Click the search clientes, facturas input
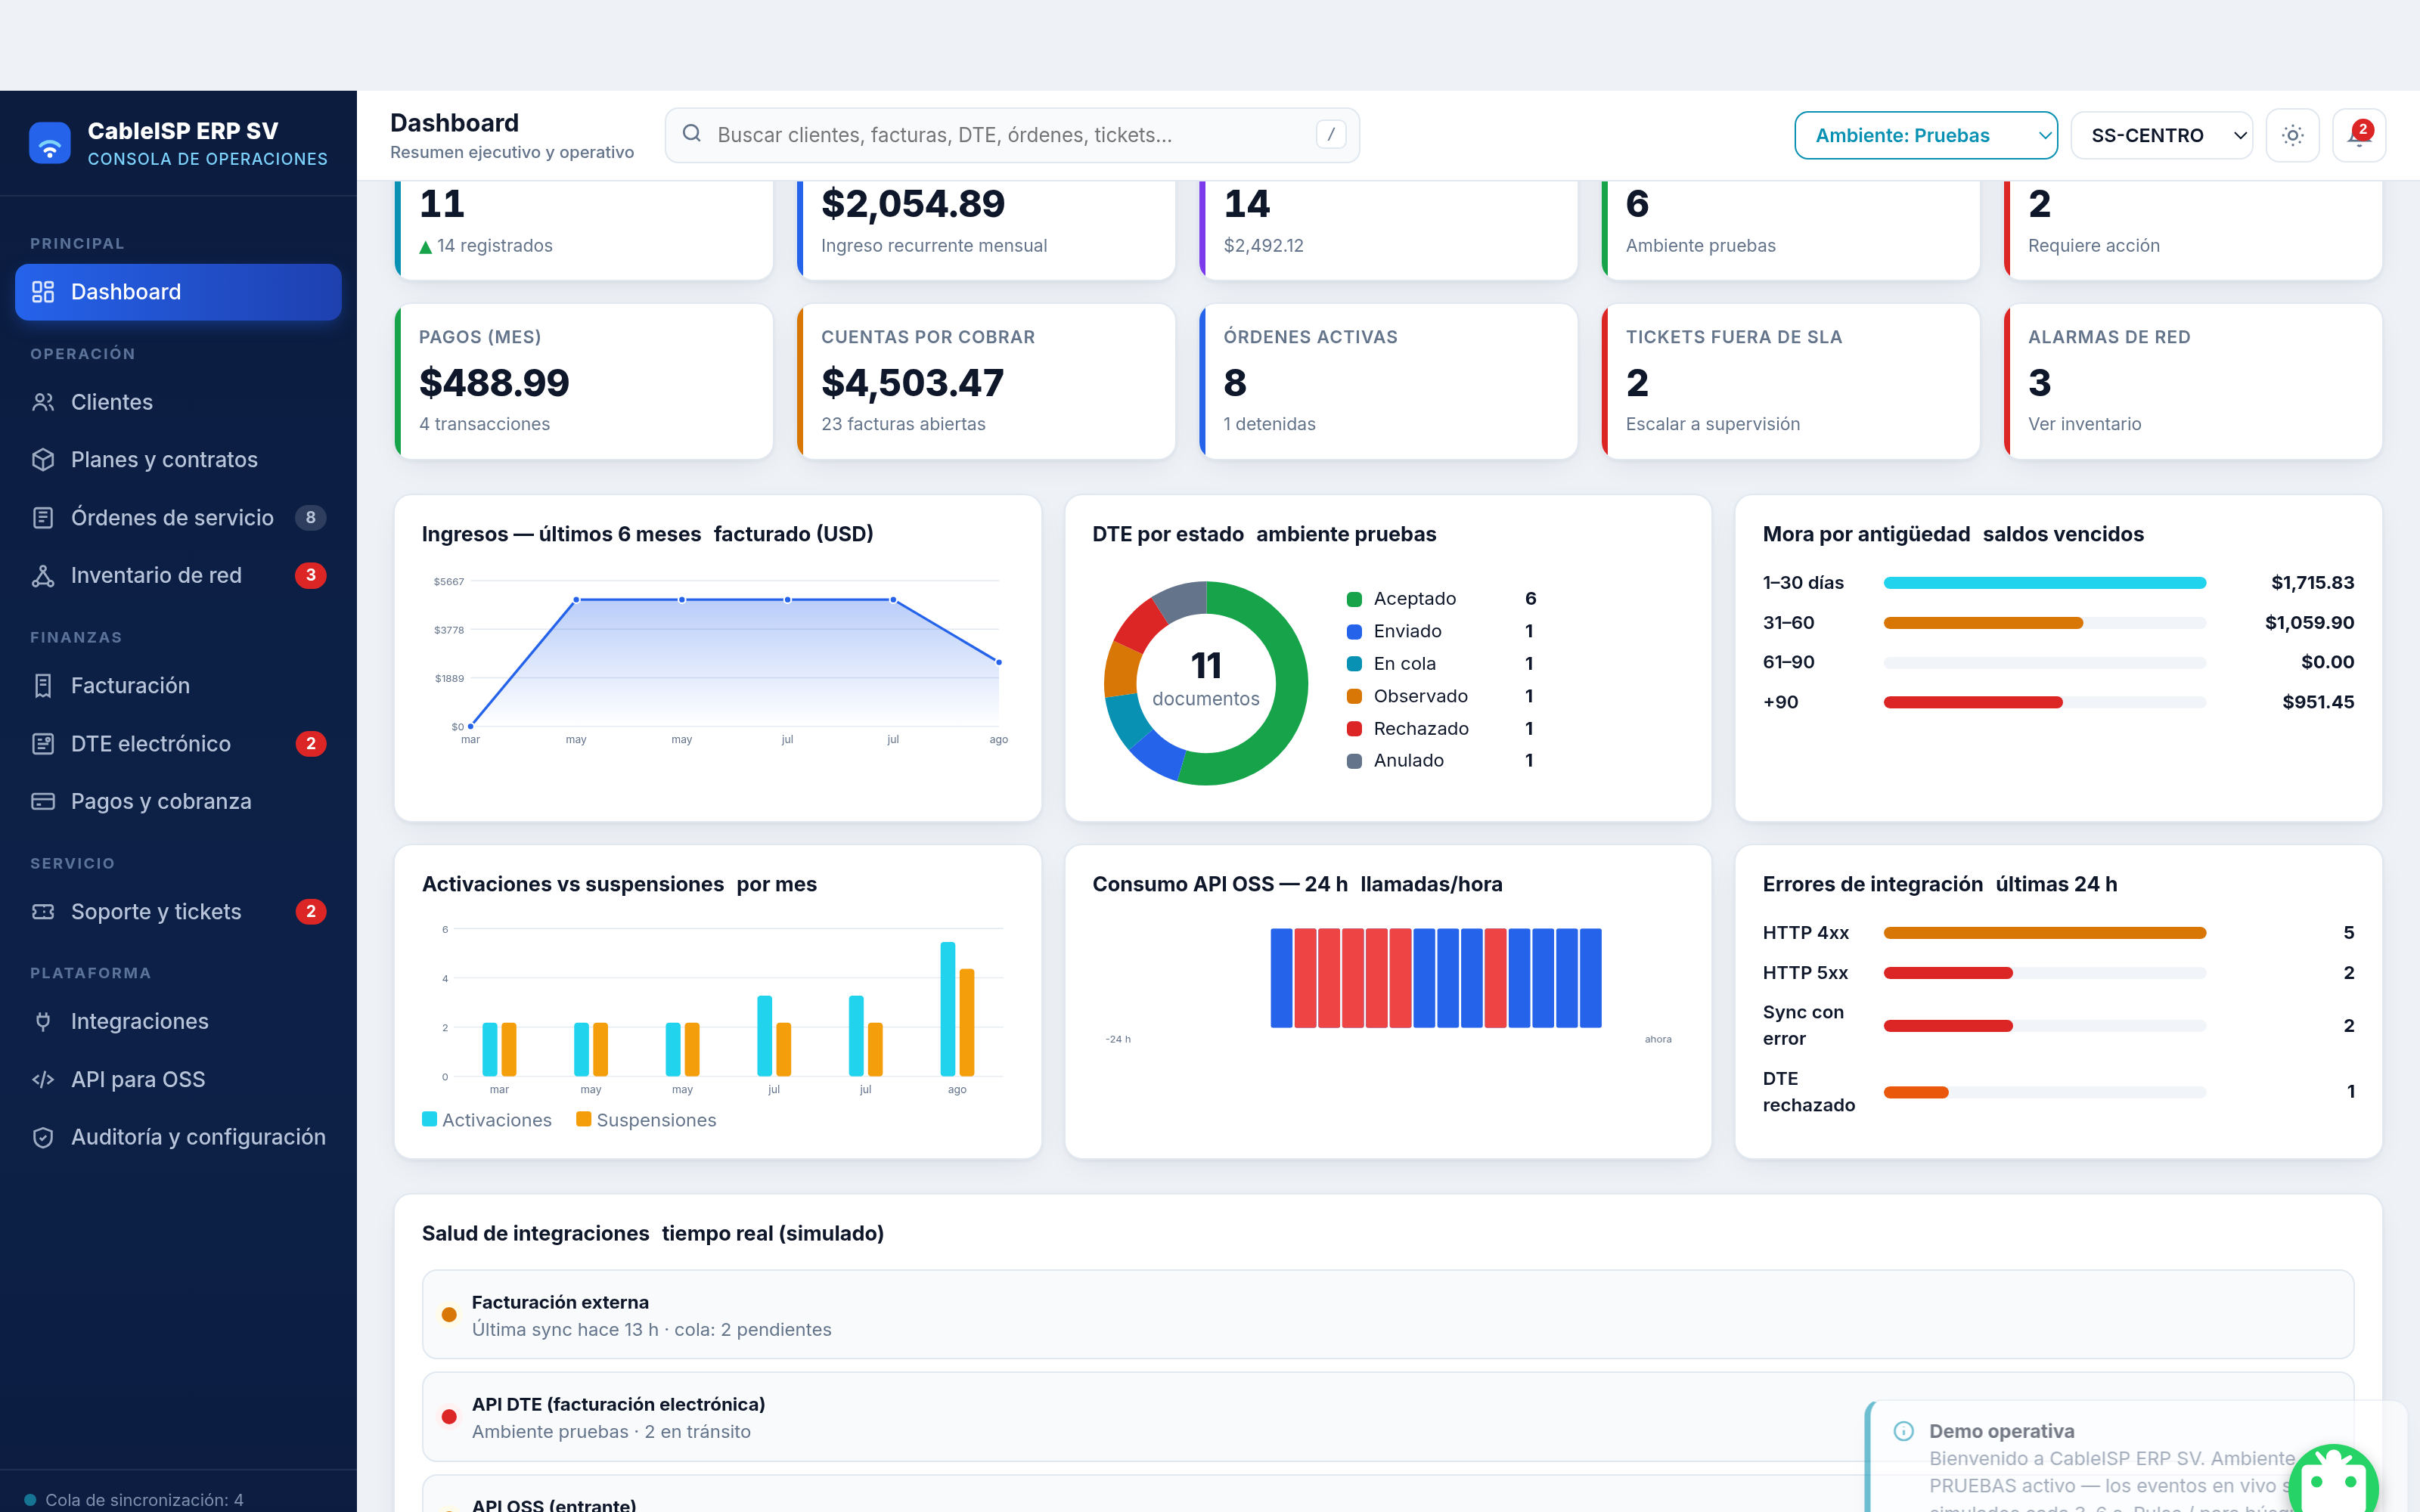Screen dimensions: 2420x1512 click(x=1012, y=135)
